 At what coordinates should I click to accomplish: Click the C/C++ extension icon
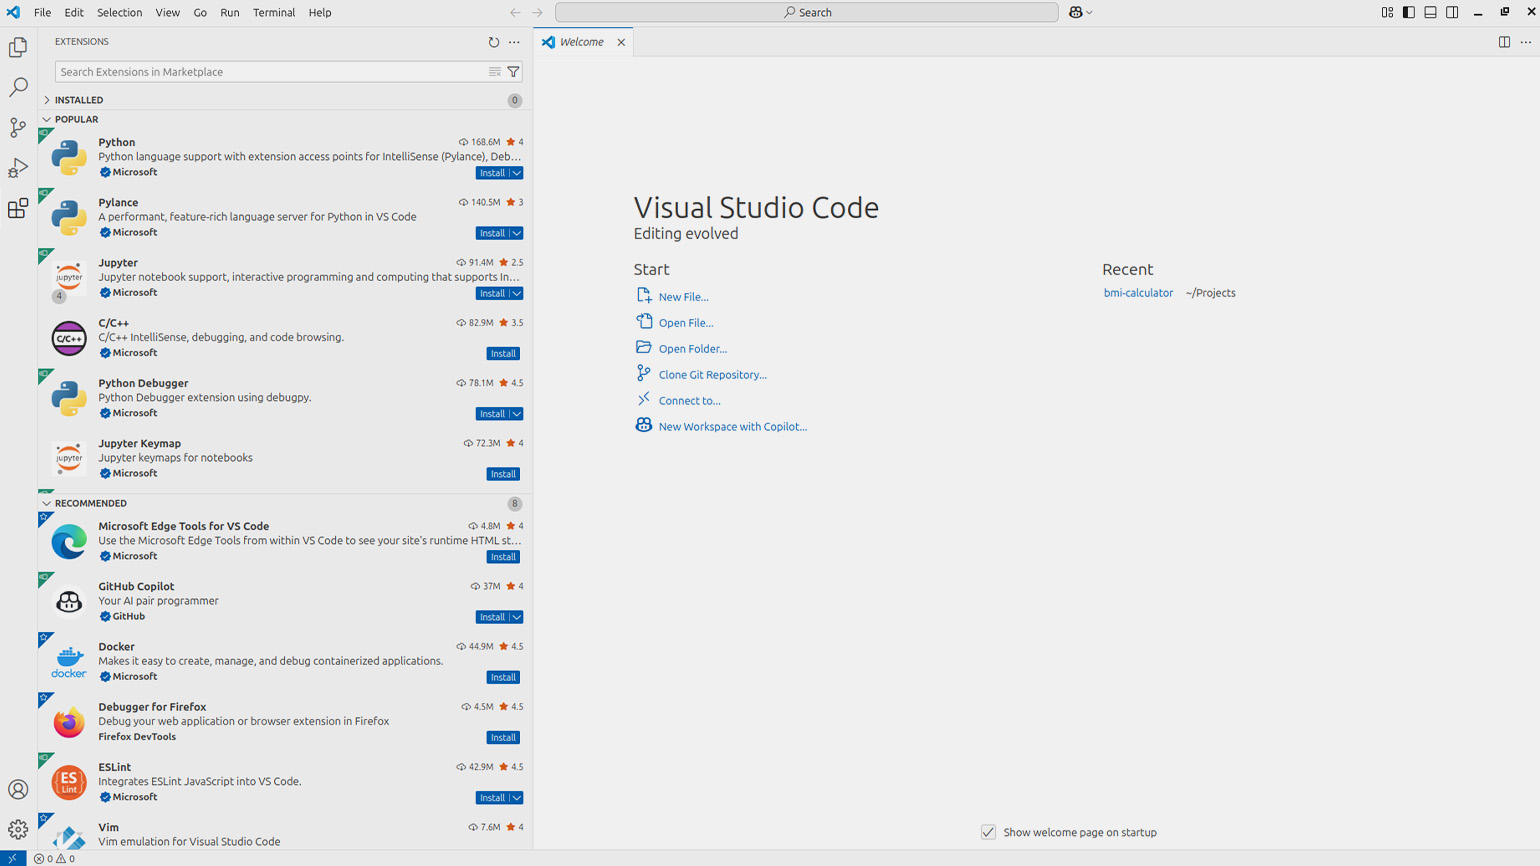tap(69, 338)
